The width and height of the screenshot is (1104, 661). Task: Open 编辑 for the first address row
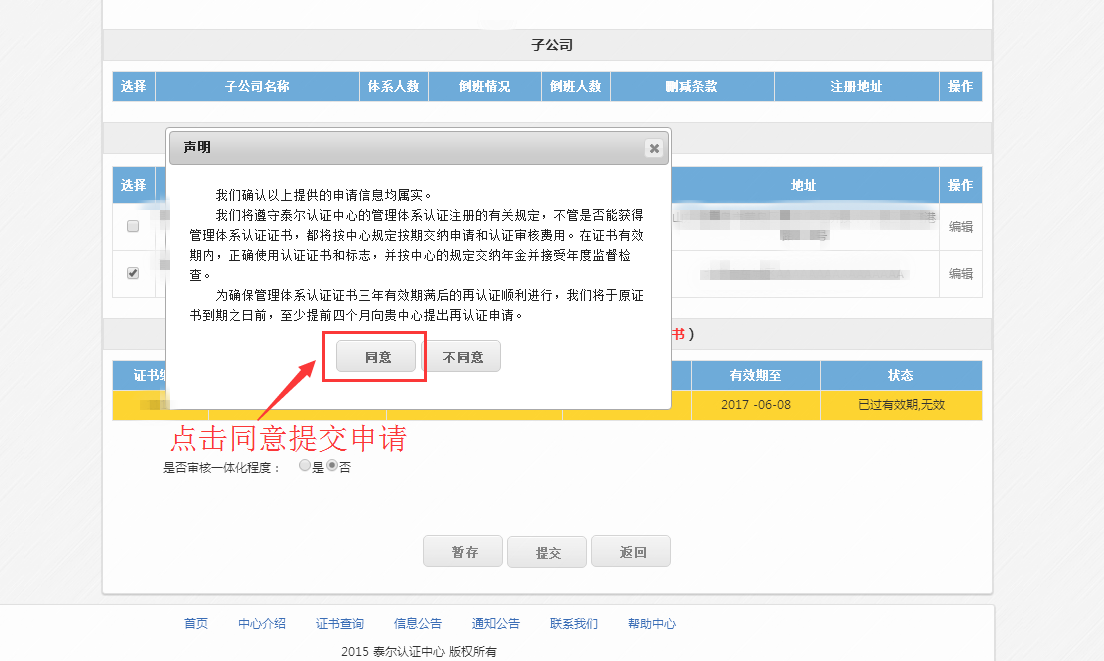coord(960,226)
